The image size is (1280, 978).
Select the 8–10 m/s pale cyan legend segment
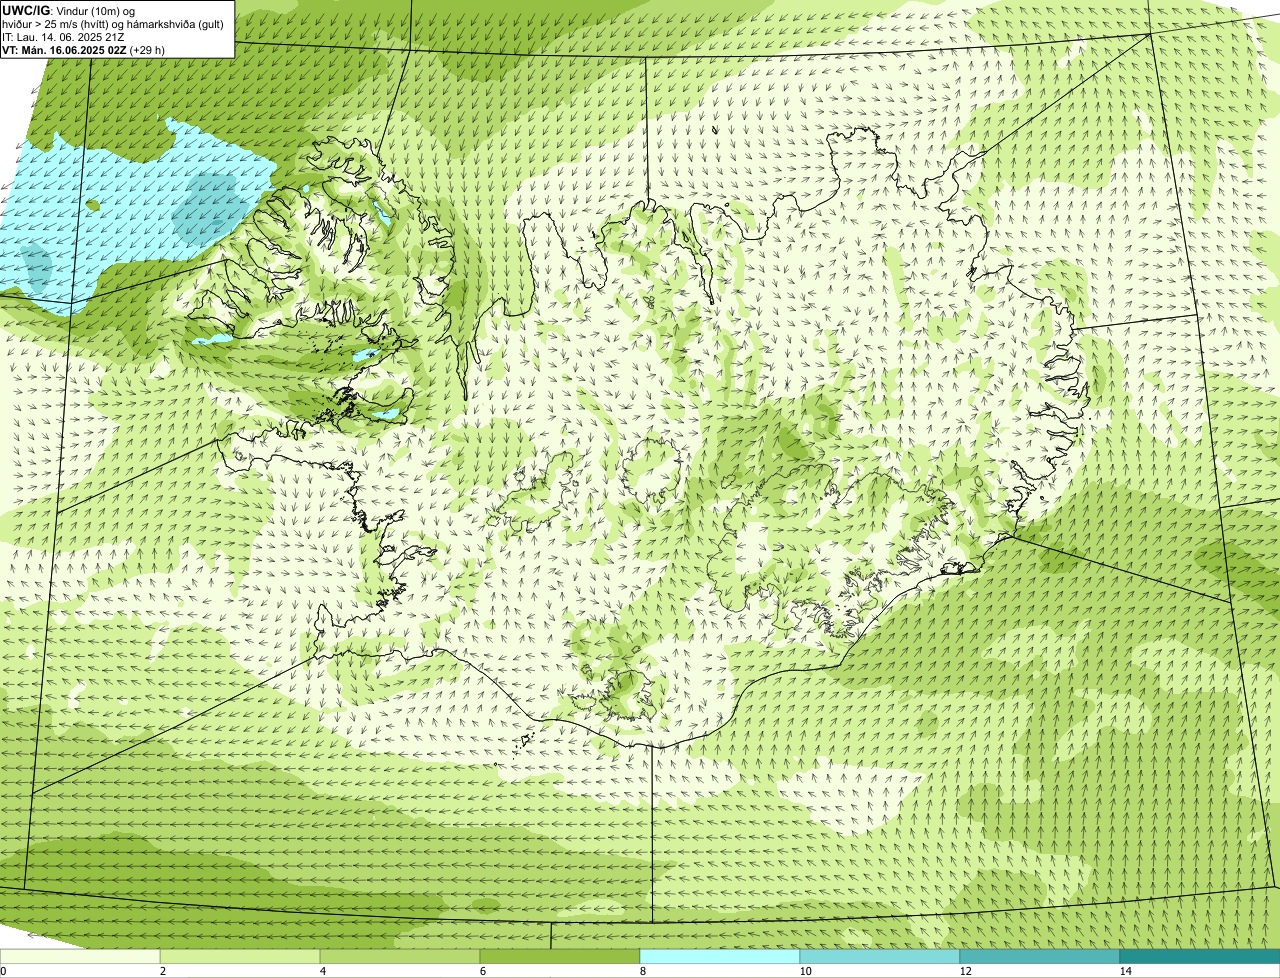[x=720, y=956]
